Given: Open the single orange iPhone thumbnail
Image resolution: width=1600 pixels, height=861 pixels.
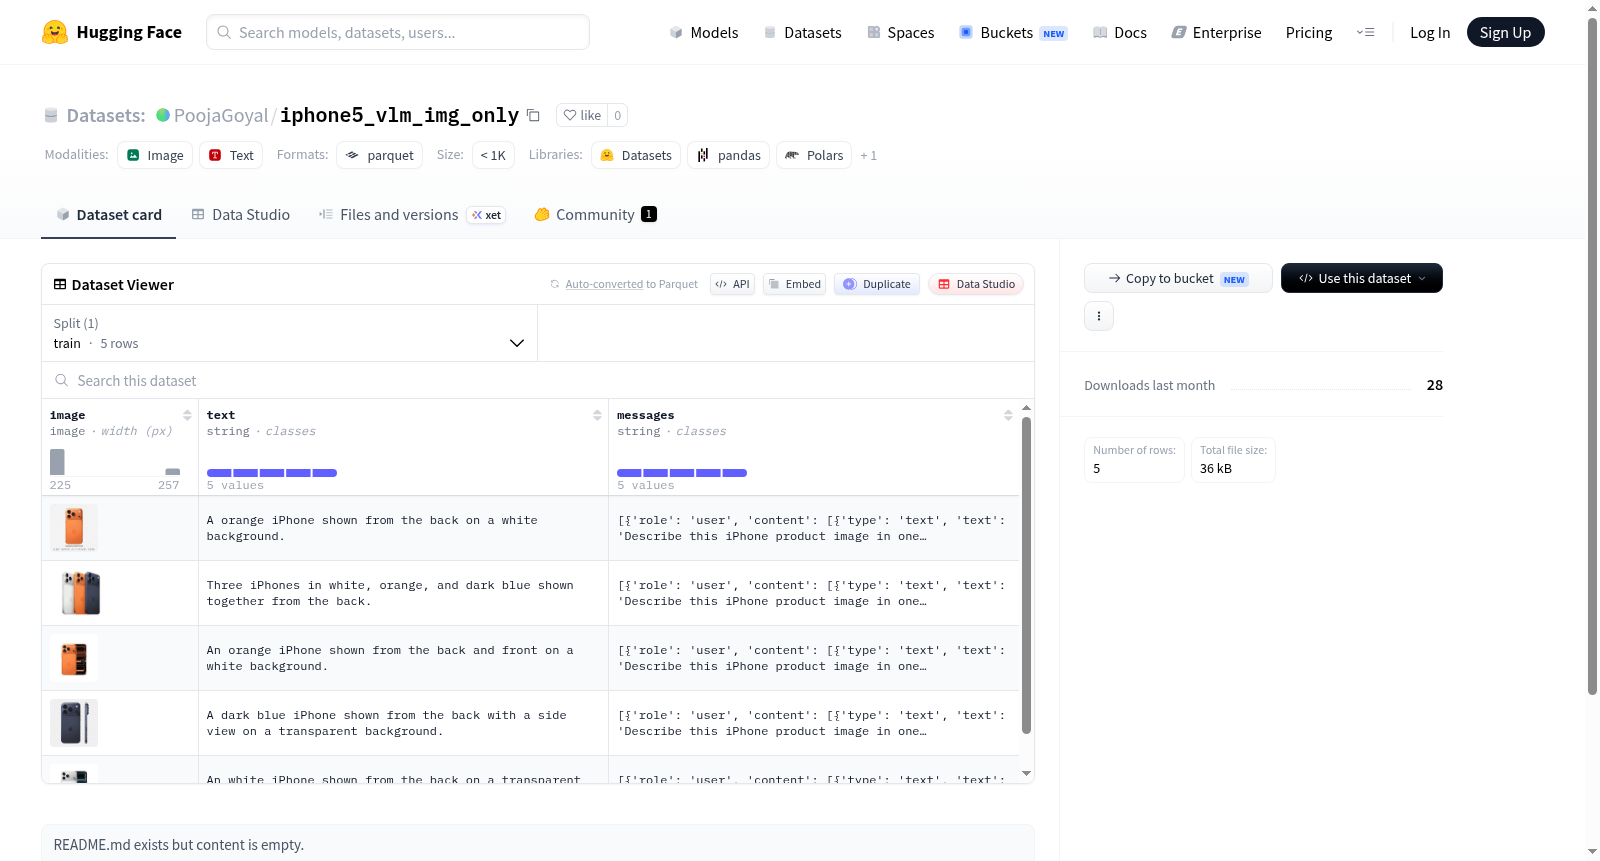Looking at the screenshot, I should click(74, 528).
